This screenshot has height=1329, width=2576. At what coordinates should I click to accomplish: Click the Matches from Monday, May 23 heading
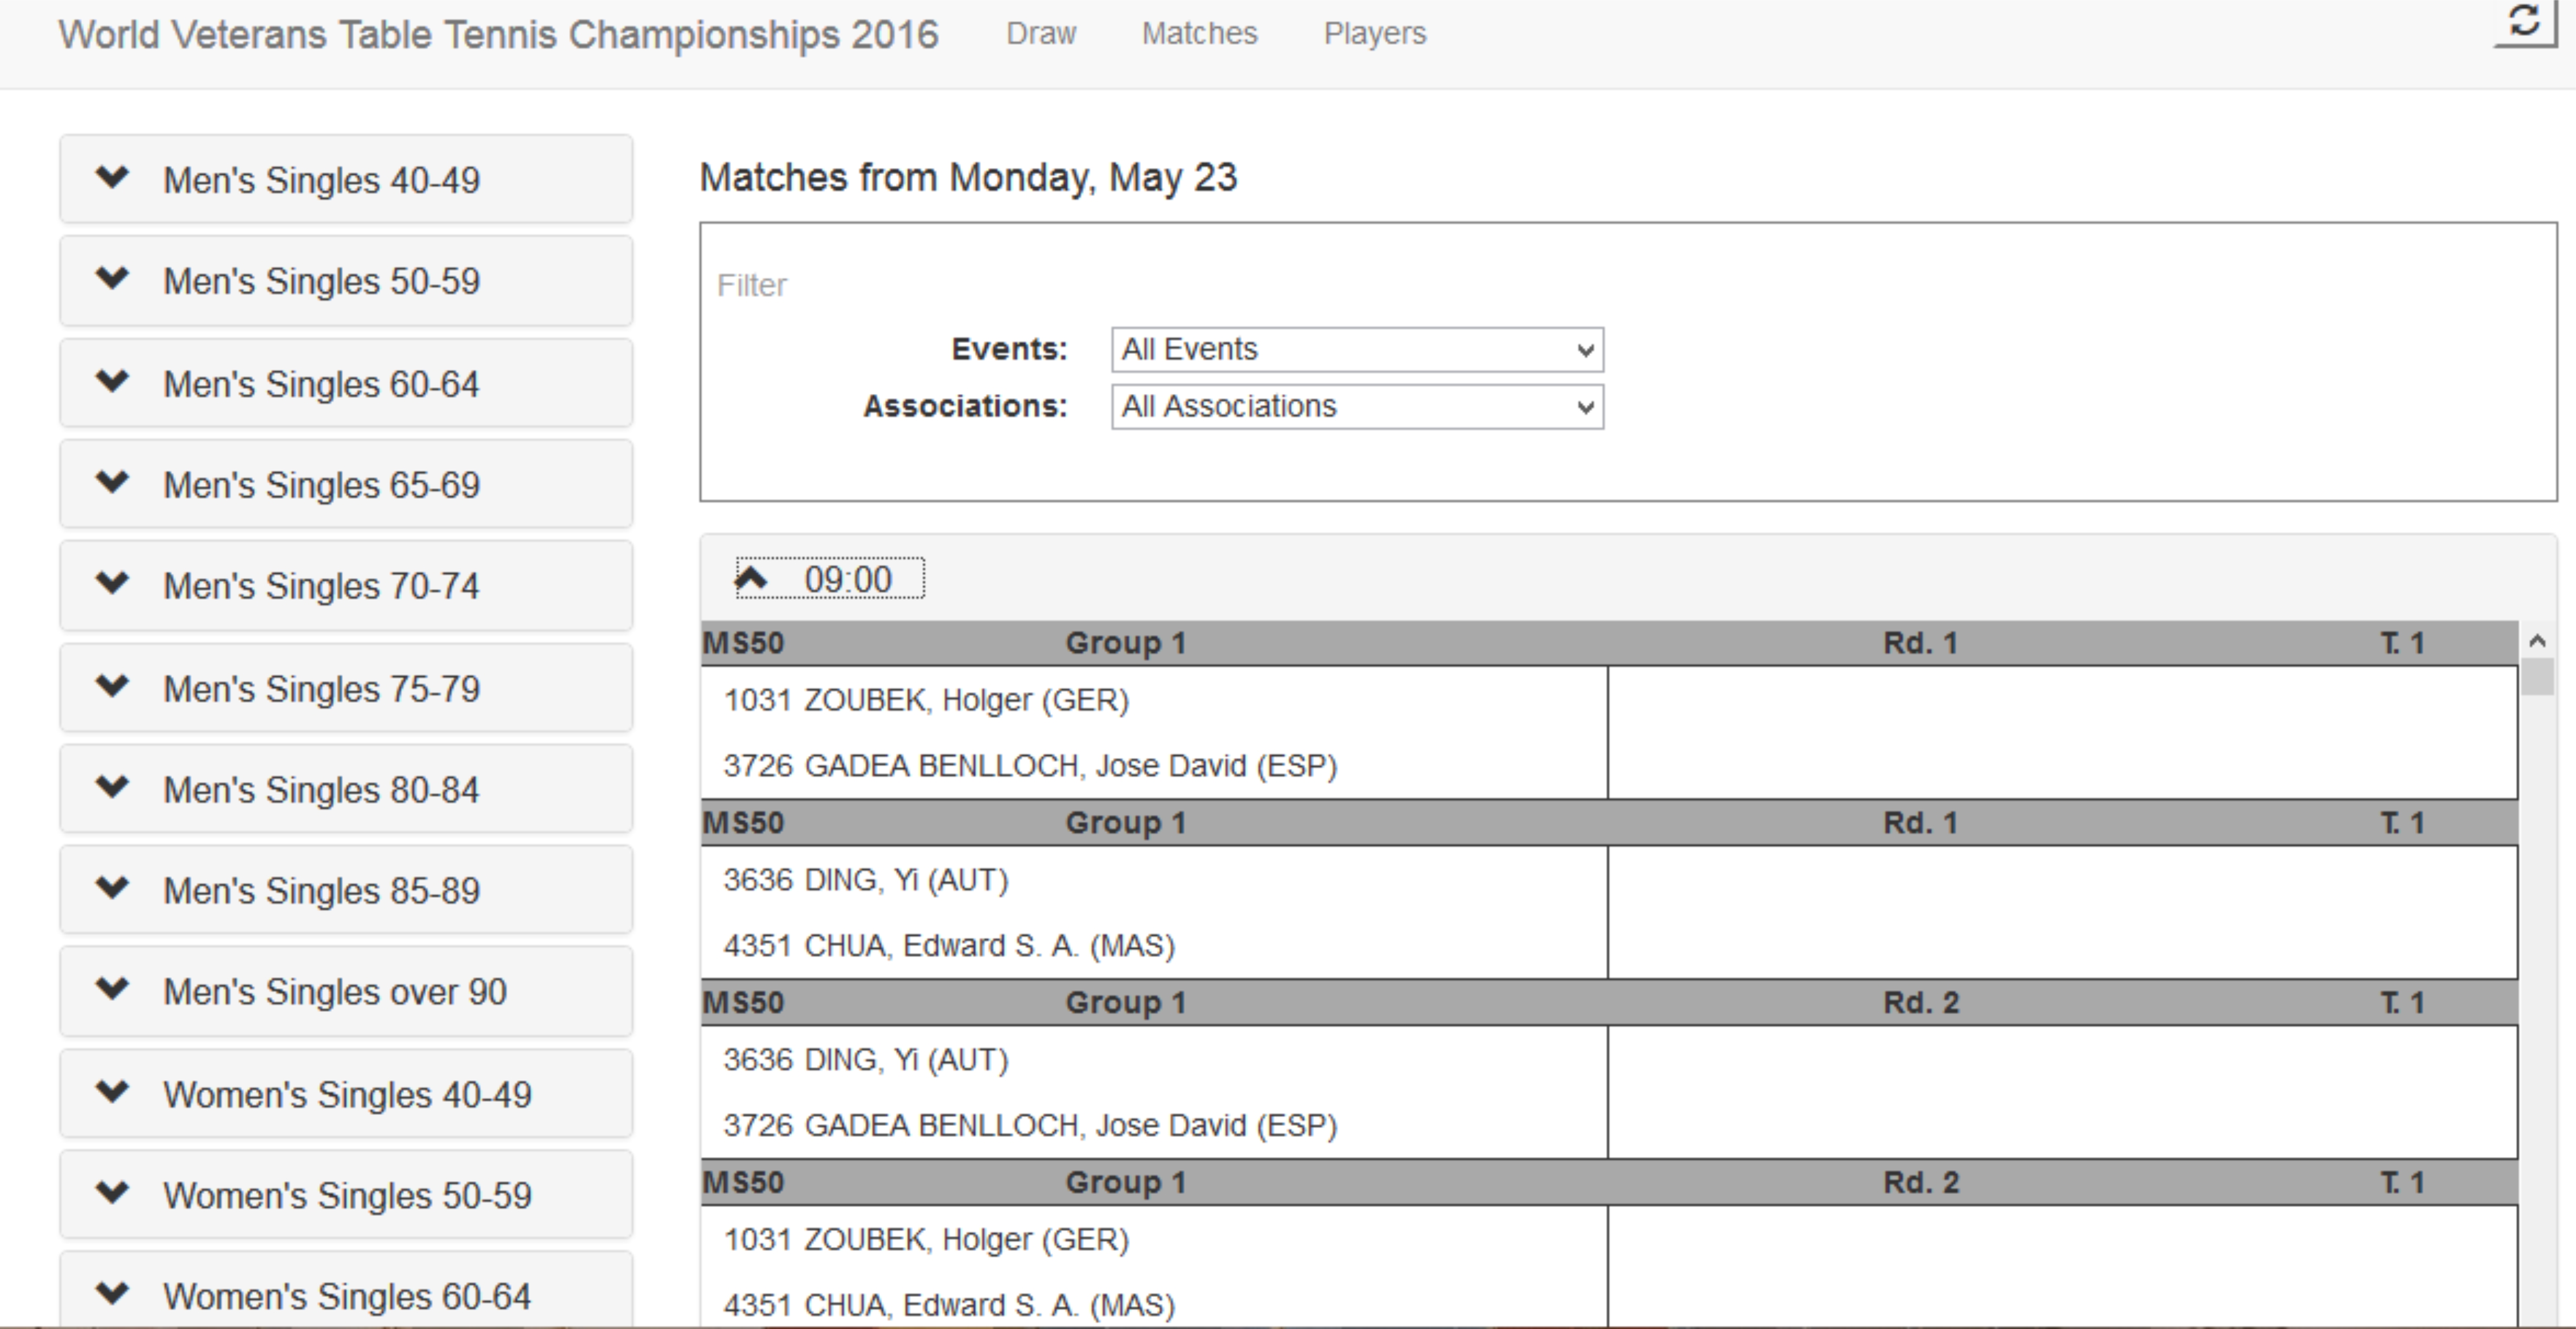(x=968, y=178)
